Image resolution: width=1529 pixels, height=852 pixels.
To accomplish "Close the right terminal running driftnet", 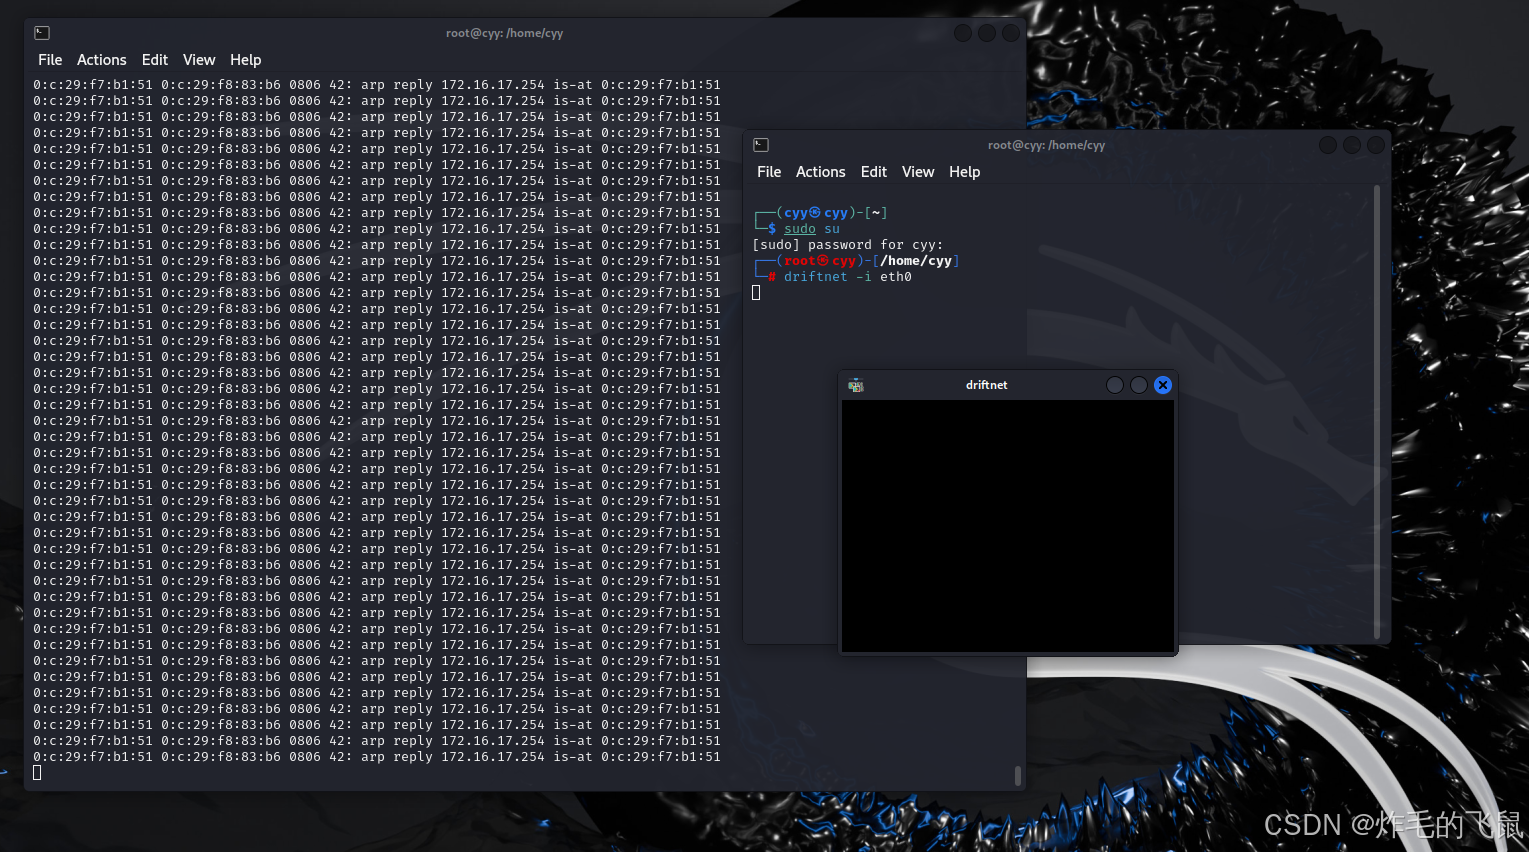I will coord(1375,145).
